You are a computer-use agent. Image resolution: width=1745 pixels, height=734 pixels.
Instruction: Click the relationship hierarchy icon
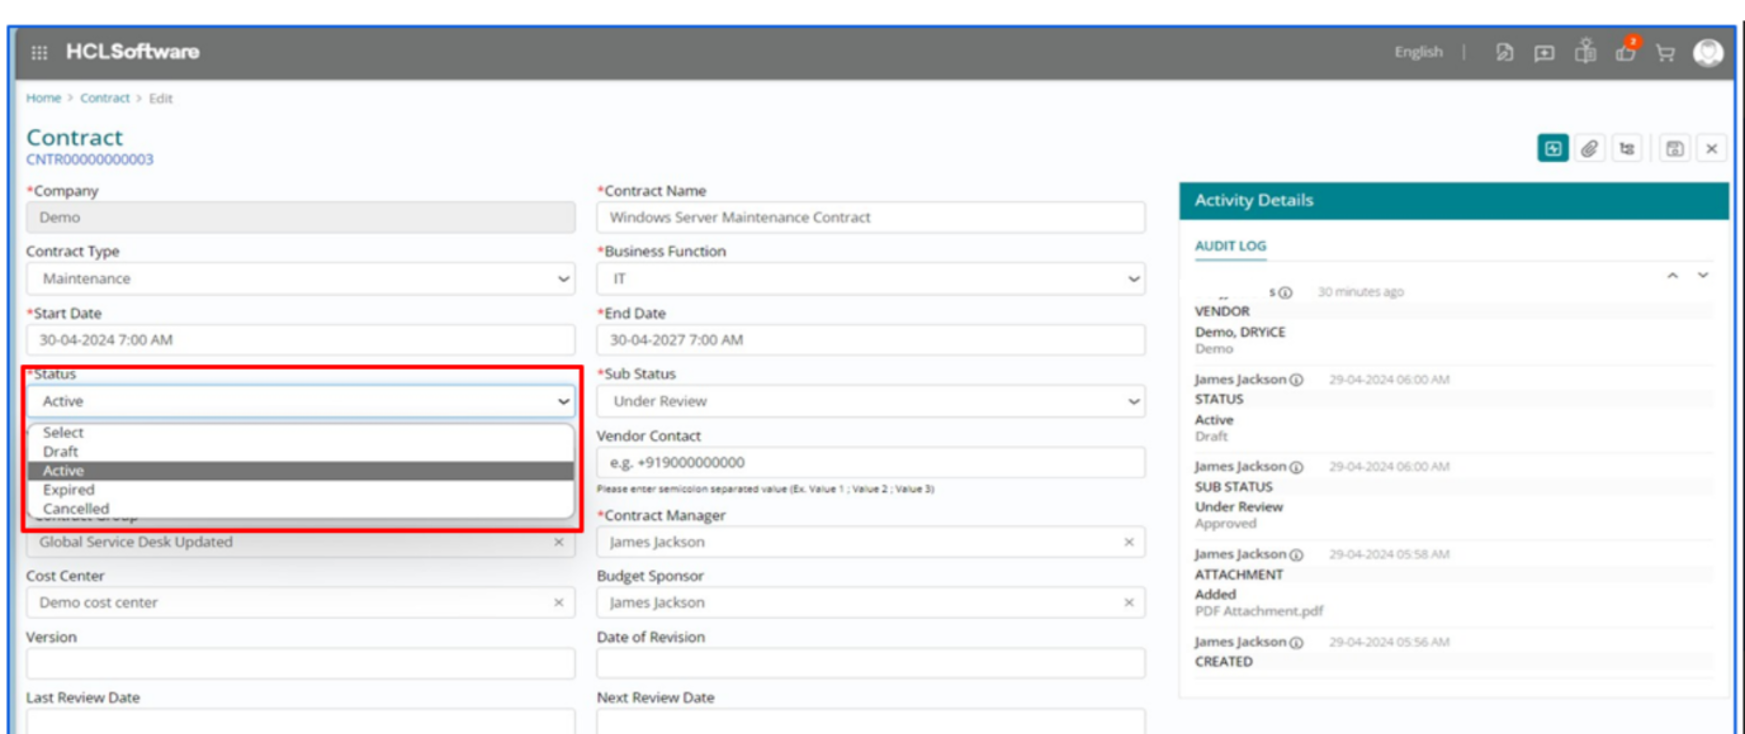pos(1628,149)
